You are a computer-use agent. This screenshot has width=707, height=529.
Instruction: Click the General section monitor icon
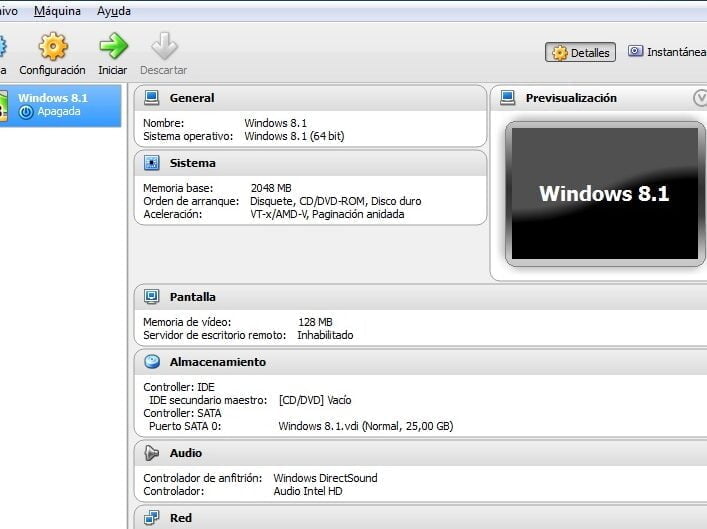coord(152,98)
